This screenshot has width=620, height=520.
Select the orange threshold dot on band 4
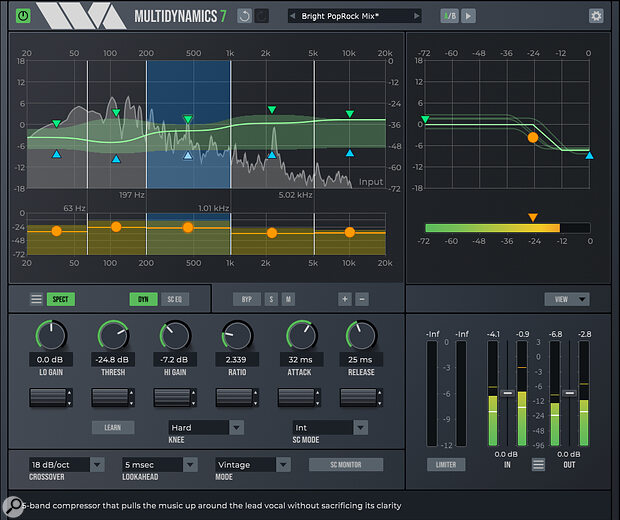(x=272, y=233)
